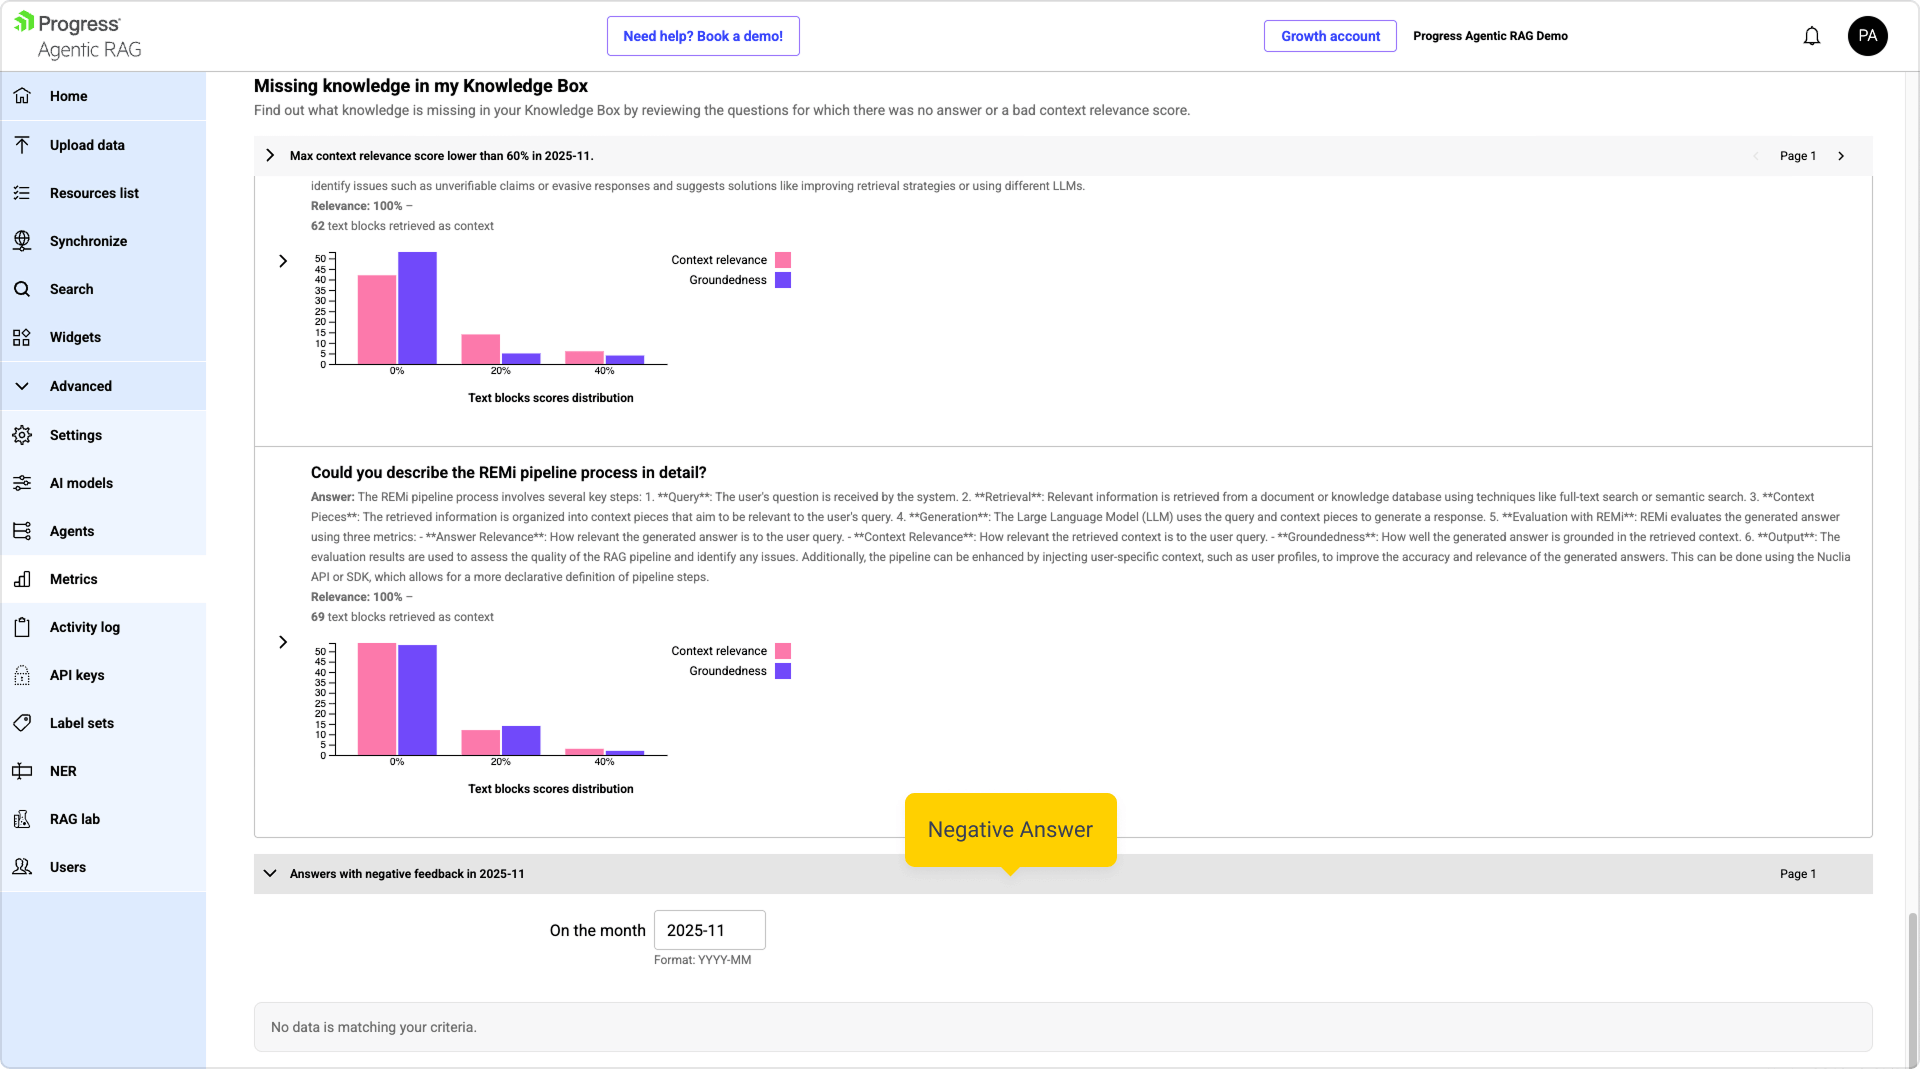Click the Groundedness purple legend swatch
Viewport: 1920px width, 1069px height.
click(783, 671)
